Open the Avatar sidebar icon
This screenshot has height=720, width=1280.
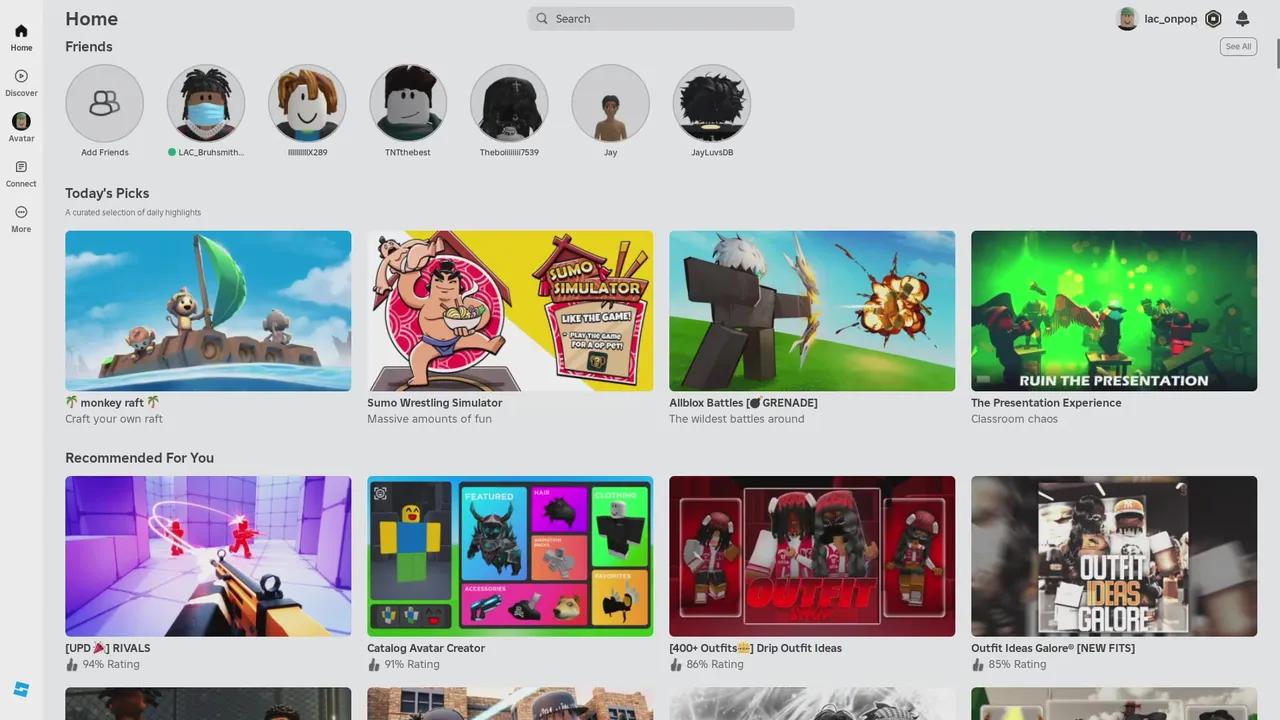[x=21, y=121]
